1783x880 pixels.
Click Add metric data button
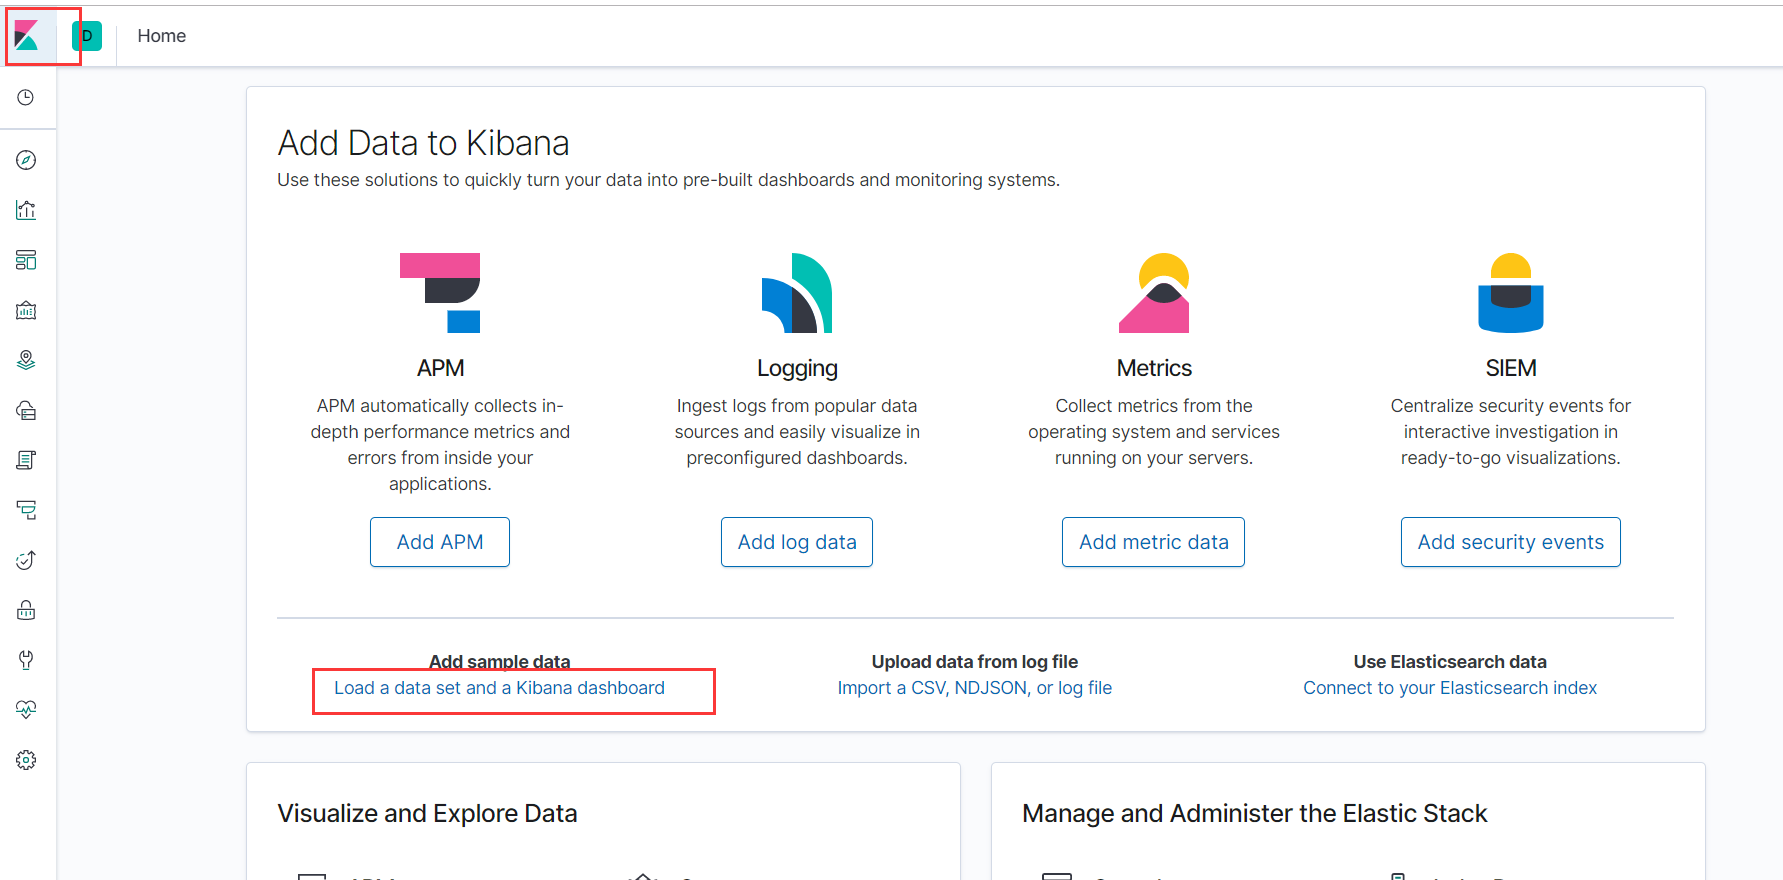pos(1153,542)
